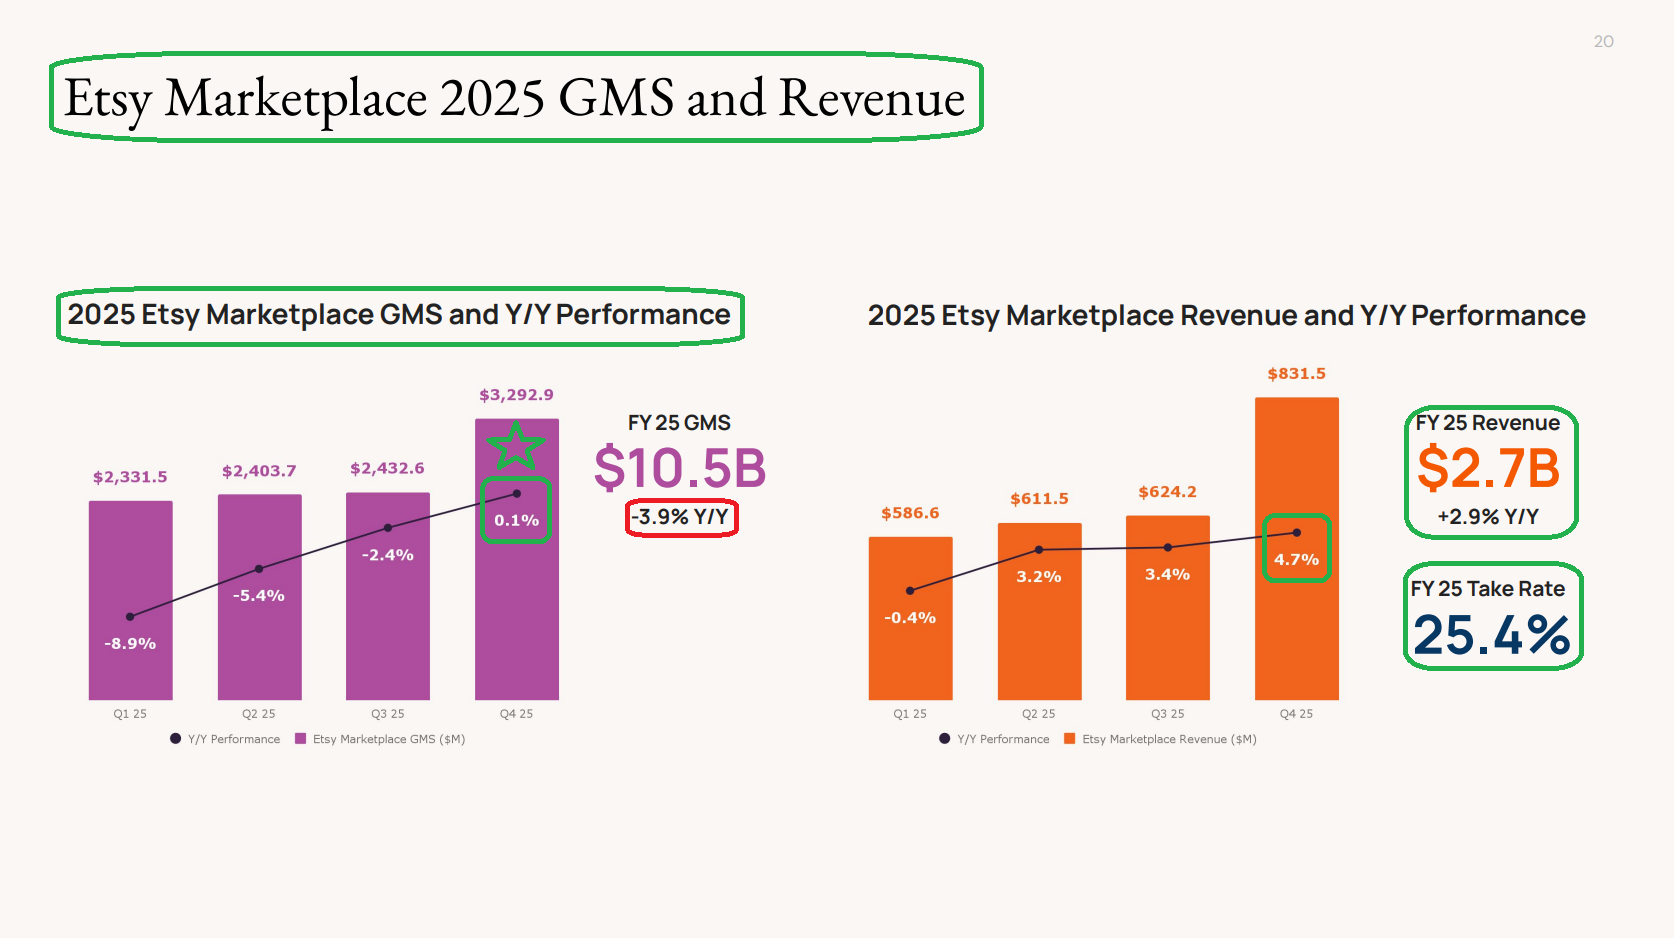Click the 25.4% FY 25 Take Rate figure
Screen dimensions: 1674x938
pos(1492,635)
